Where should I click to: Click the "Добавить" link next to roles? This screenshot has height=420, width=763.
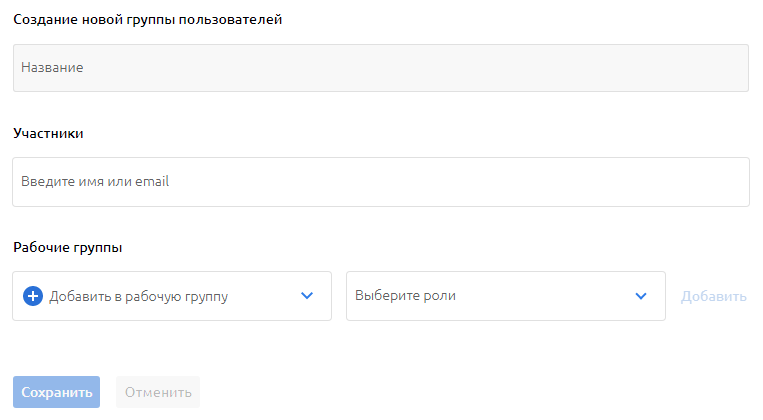714,296
